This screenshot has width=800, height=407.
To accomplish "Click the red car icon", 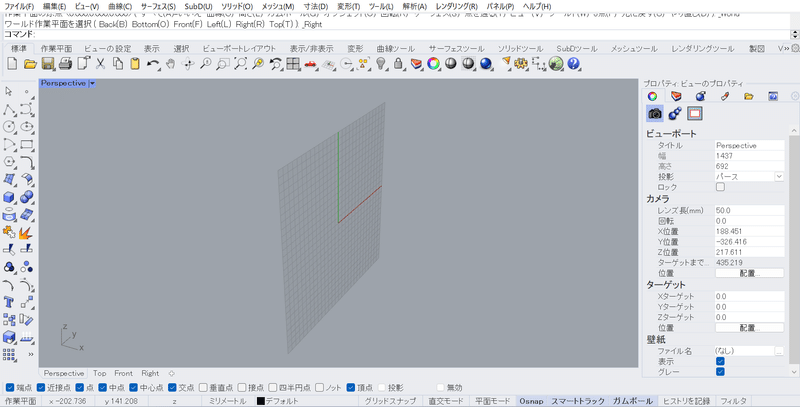I will pos(310,64).
